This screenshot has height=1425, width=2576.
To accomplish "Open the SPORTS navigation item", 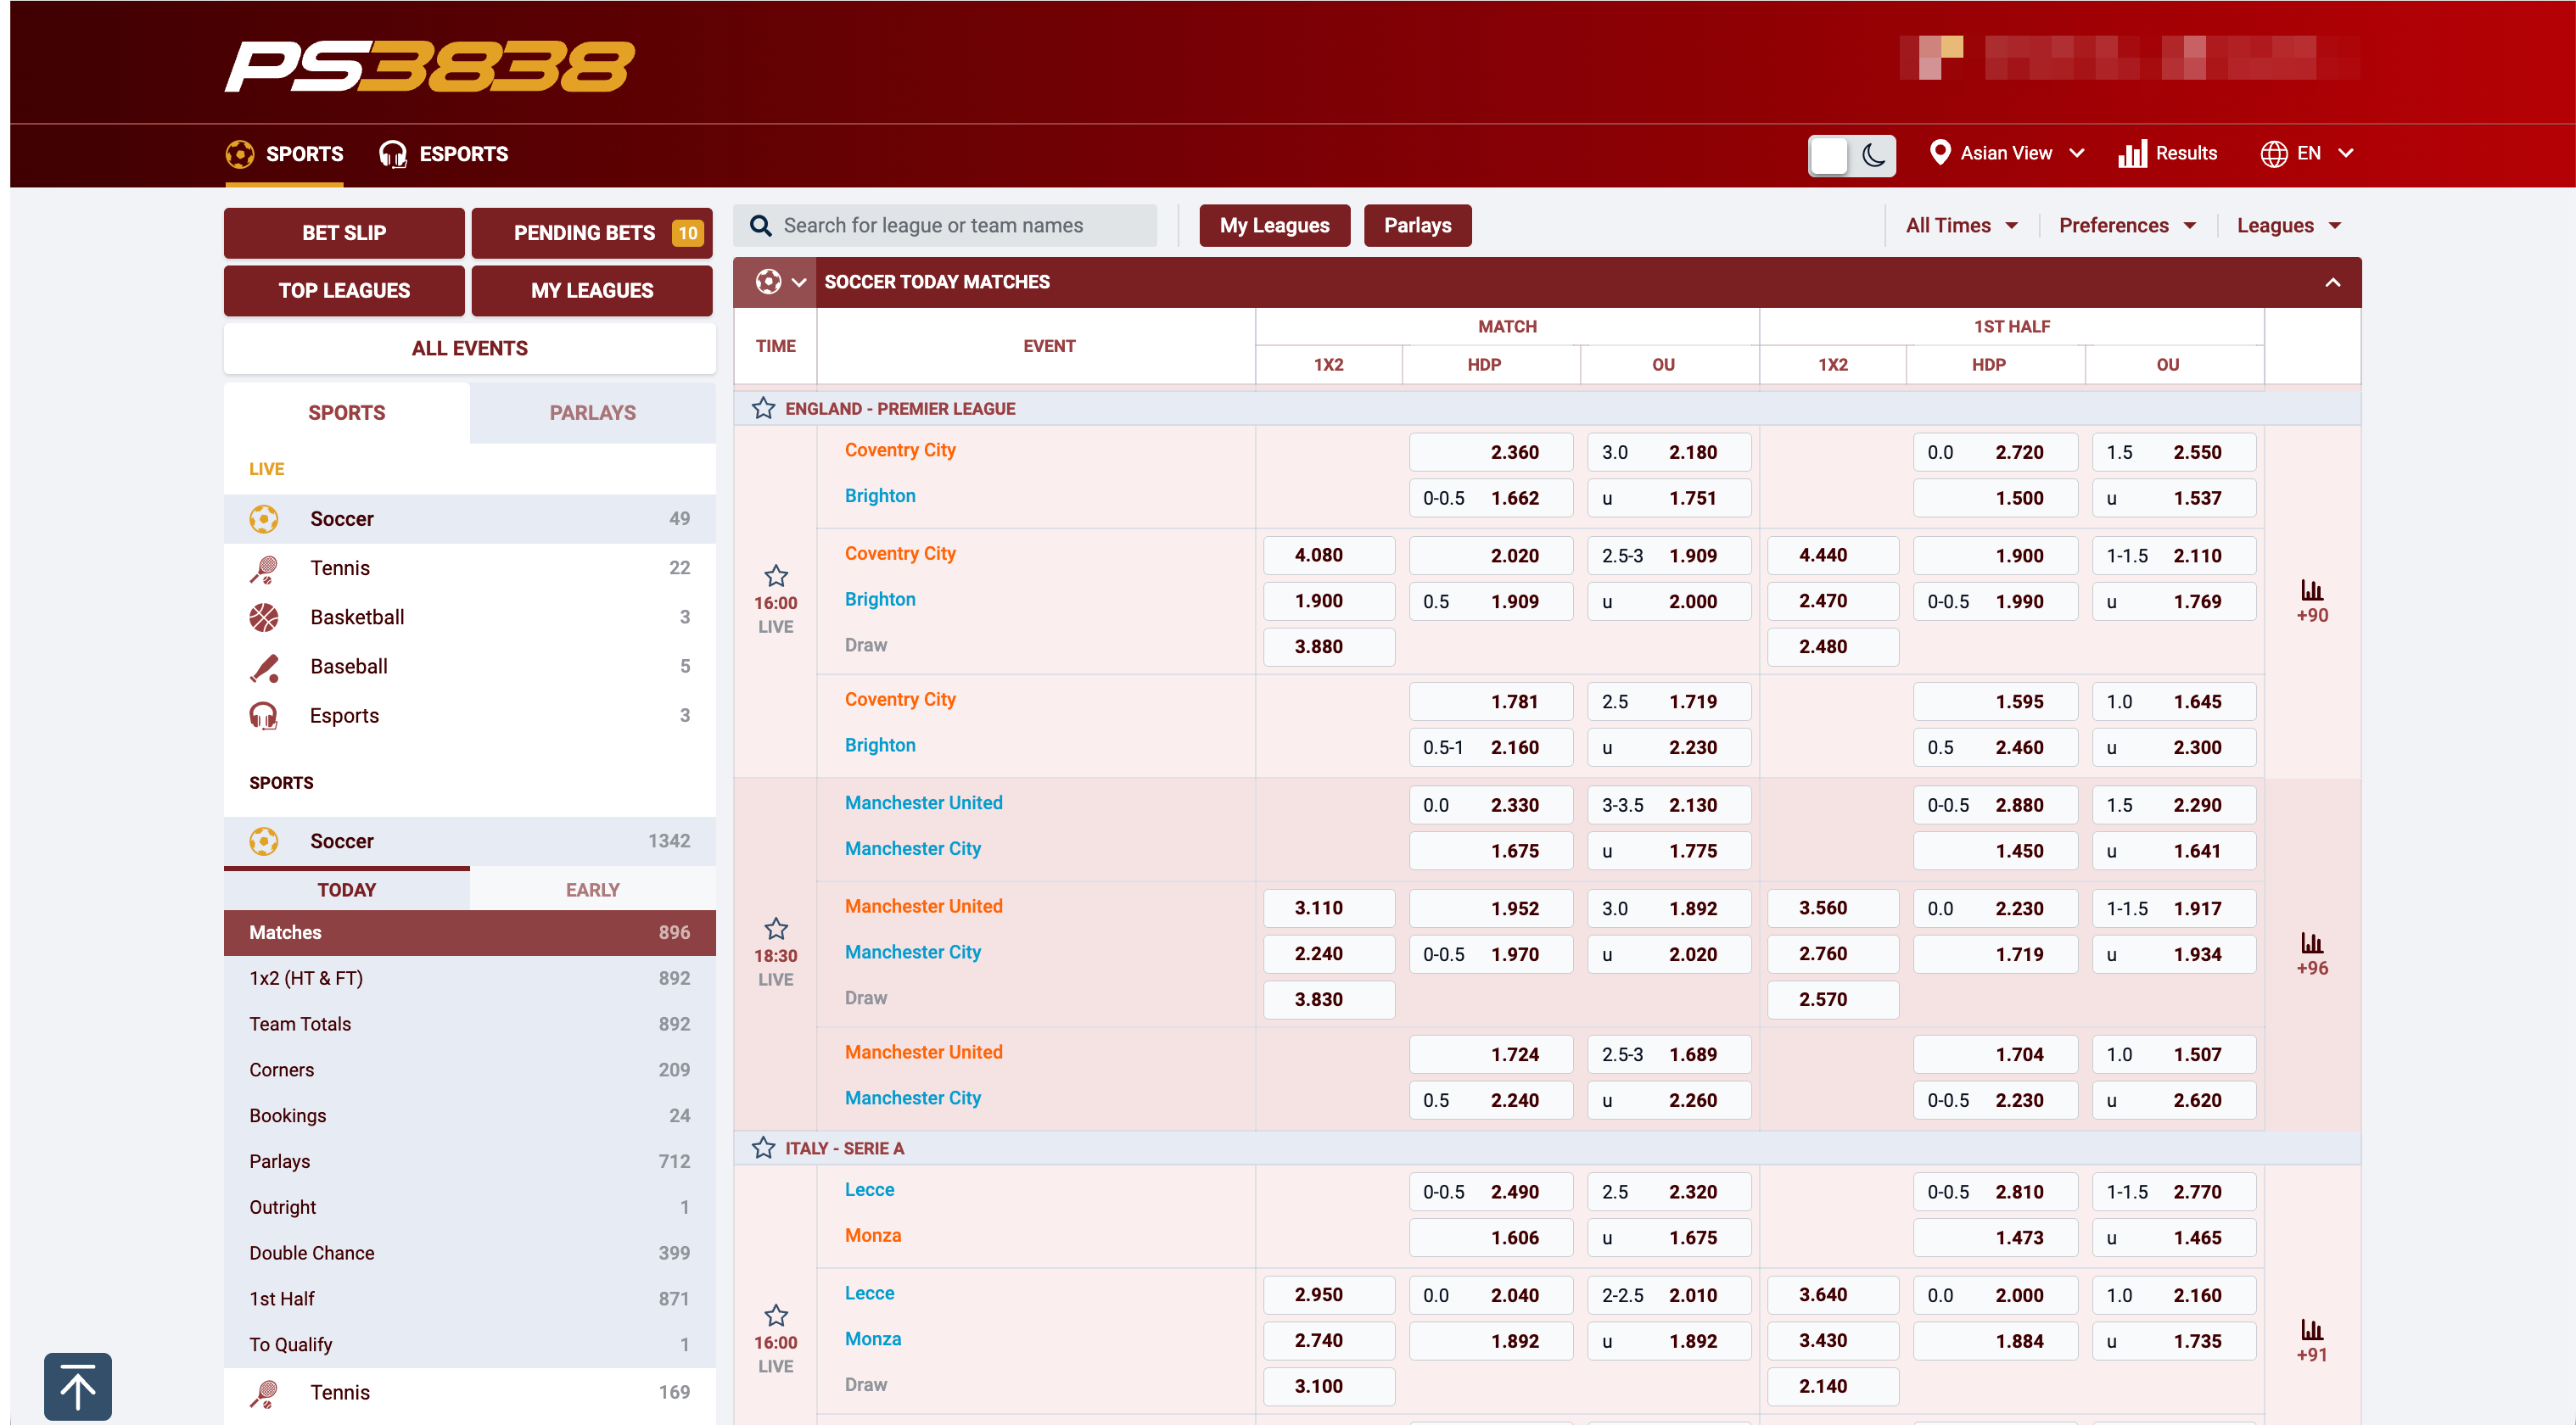I will point(285,154).
